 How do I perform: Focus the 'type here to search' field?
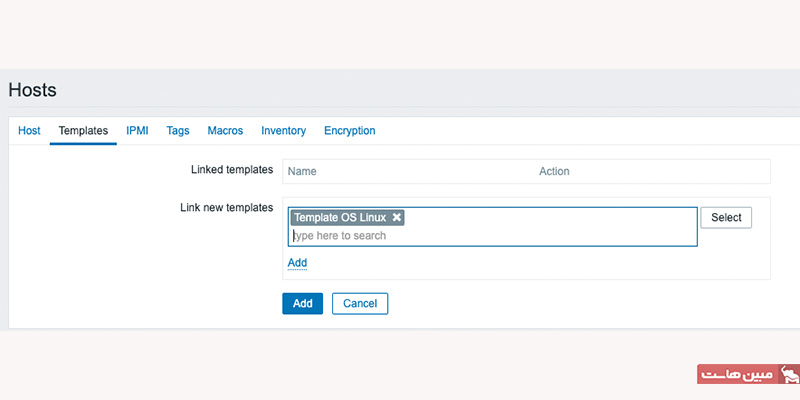[x=490, y=236]
